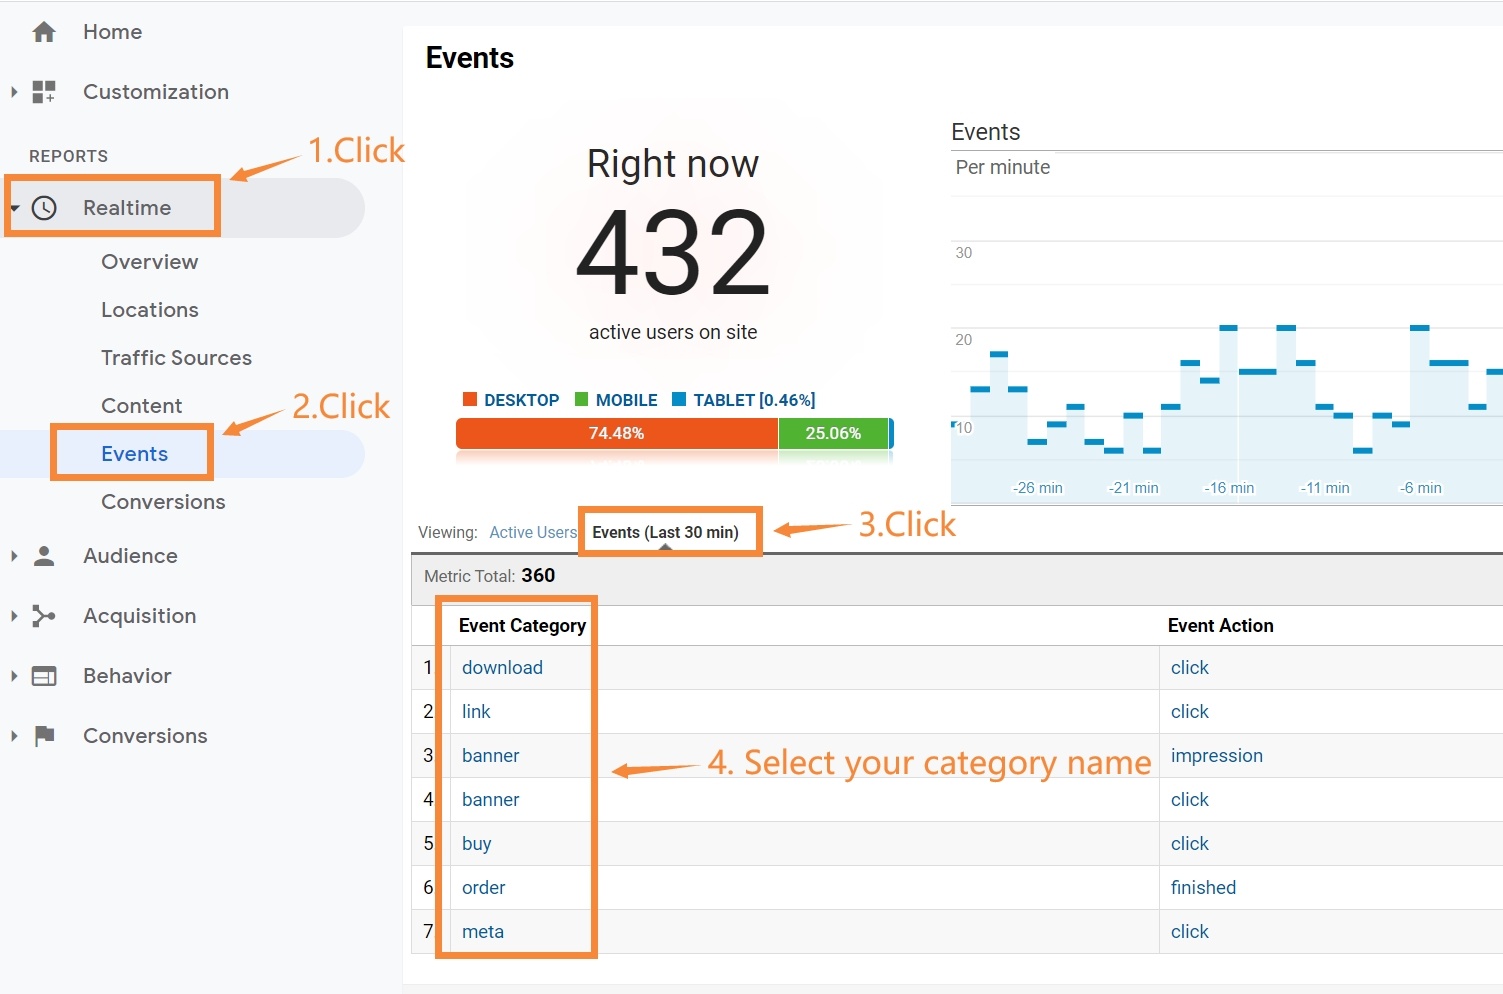1503x994 pixels.
Task: Click the Per minute chart label
Action: (x=1003, y=168)
